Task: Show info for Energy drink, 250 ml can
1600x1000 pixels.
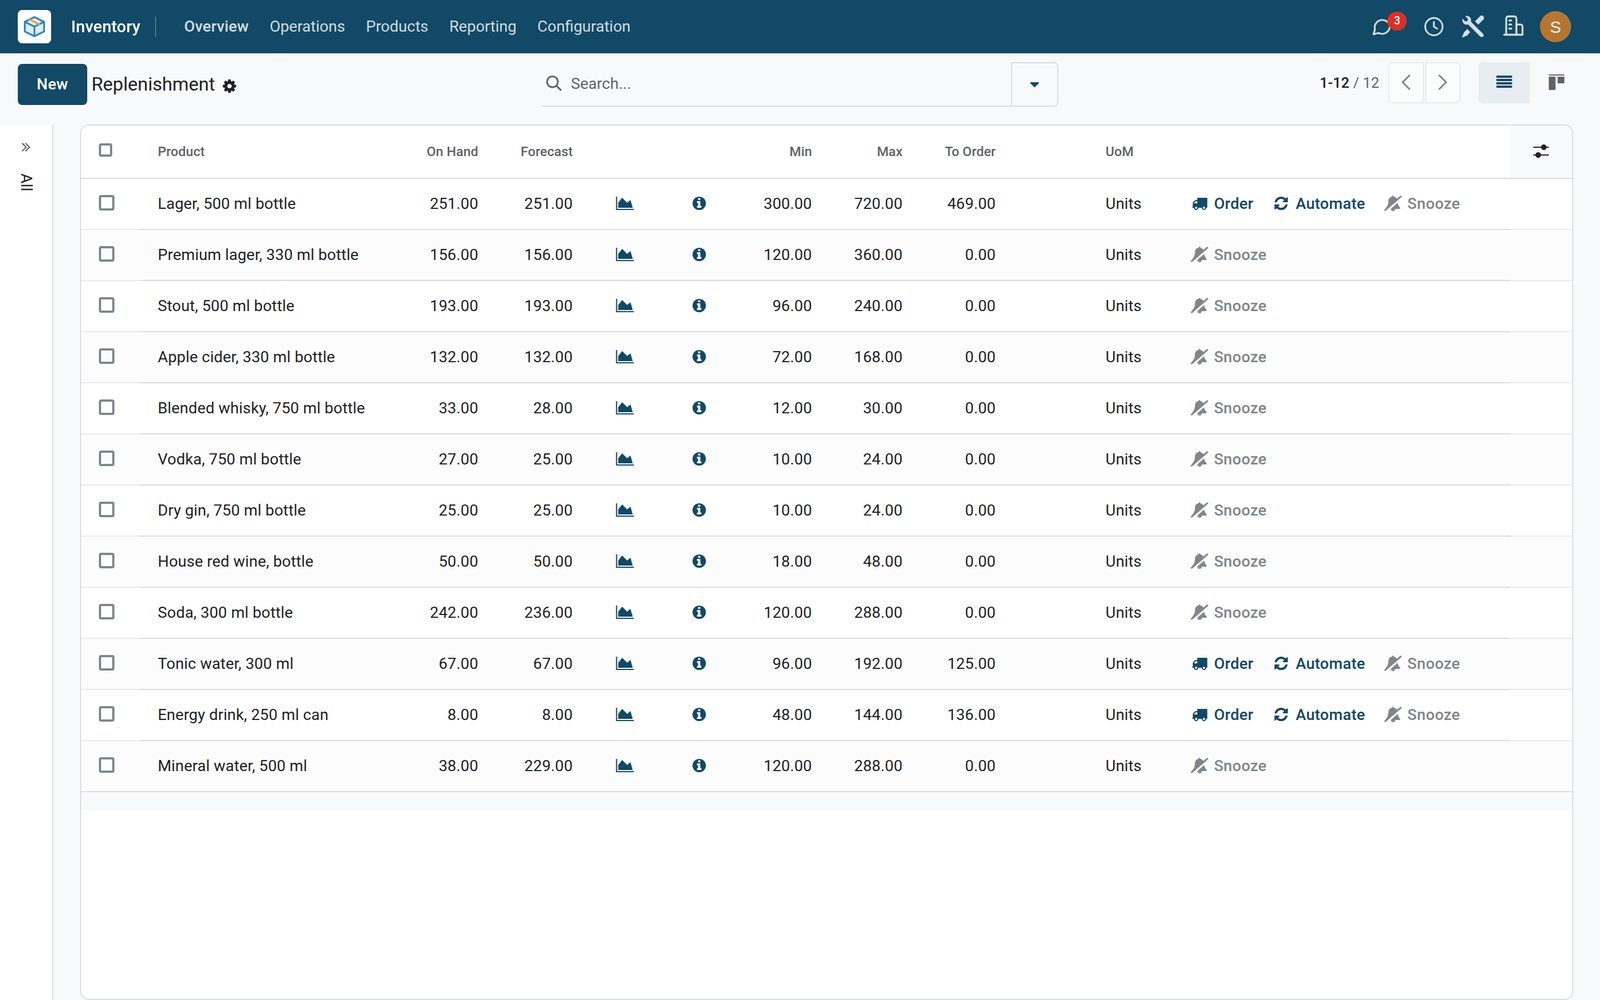Action: pyautogui.click(x=699, y=715)
